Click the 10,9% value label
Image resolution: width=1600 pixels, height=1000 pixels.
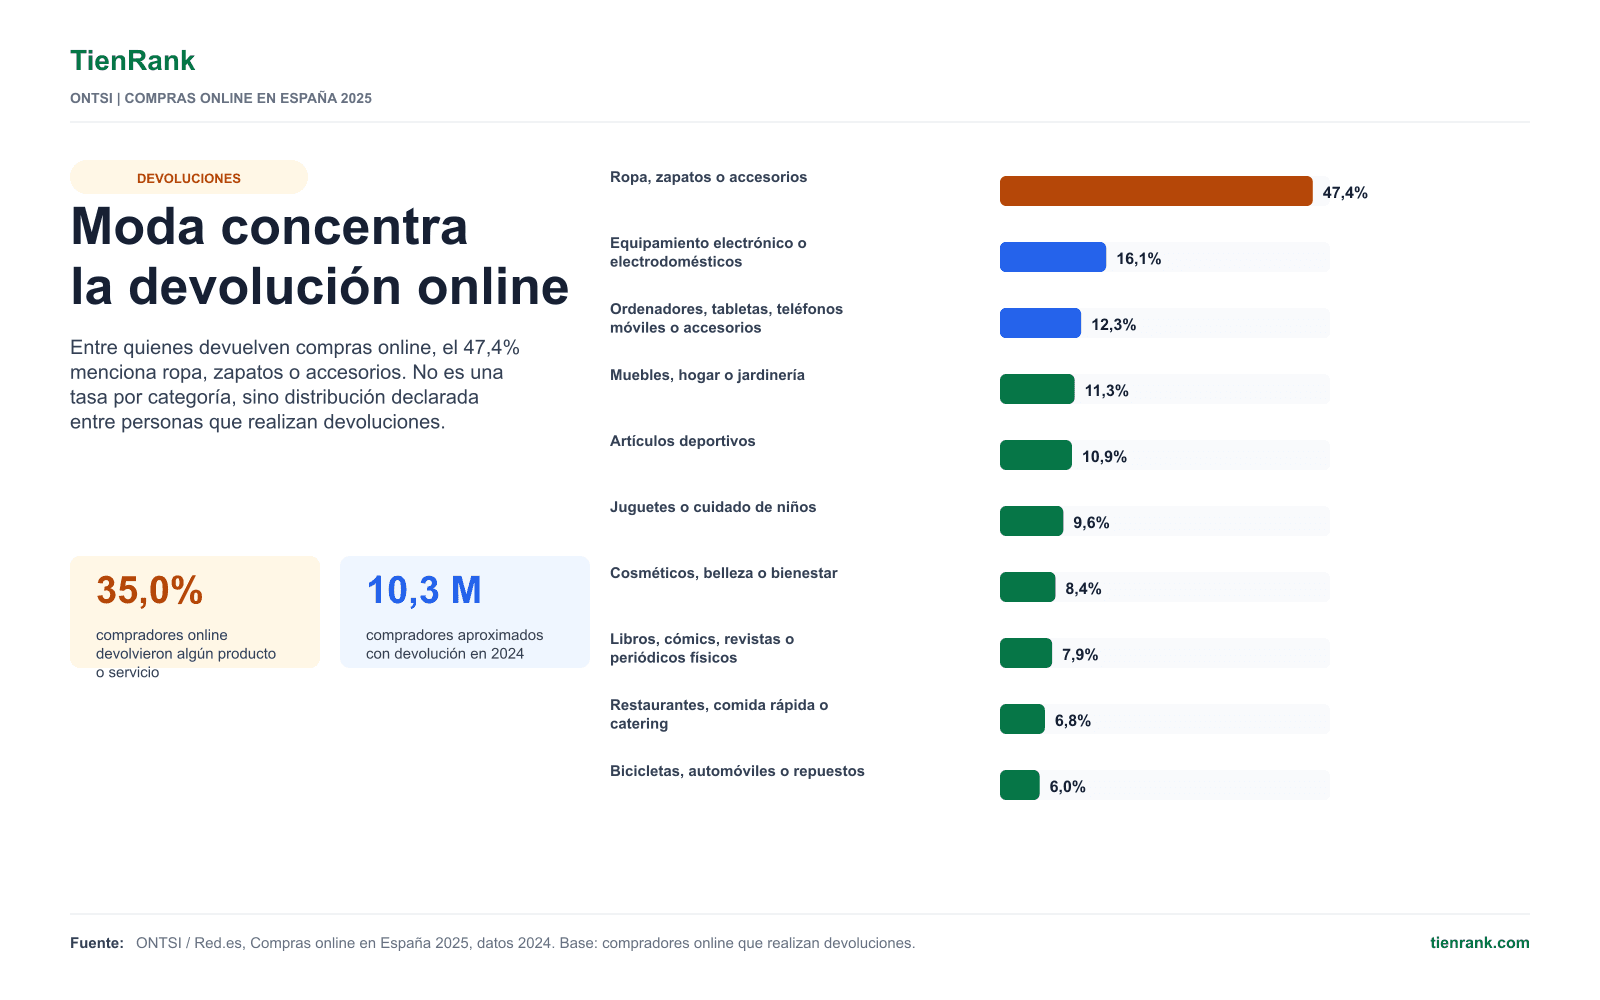tap(1104, 456)
